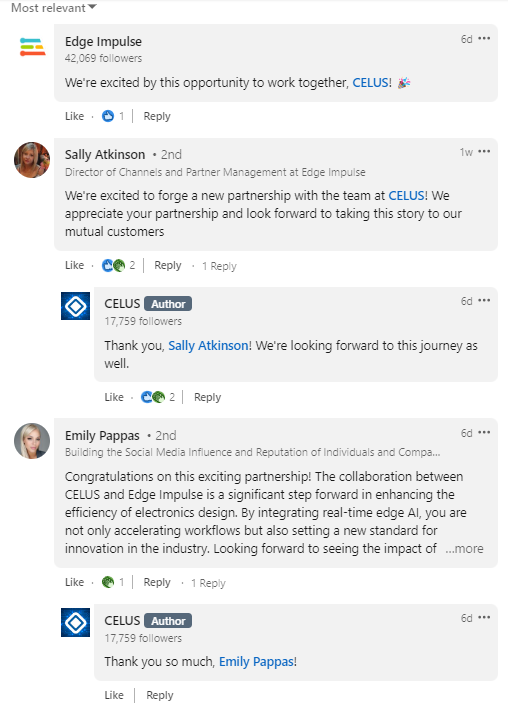Follow the Sally Atkinson mention link
This screenshot has width=508, height=712.
208,346
